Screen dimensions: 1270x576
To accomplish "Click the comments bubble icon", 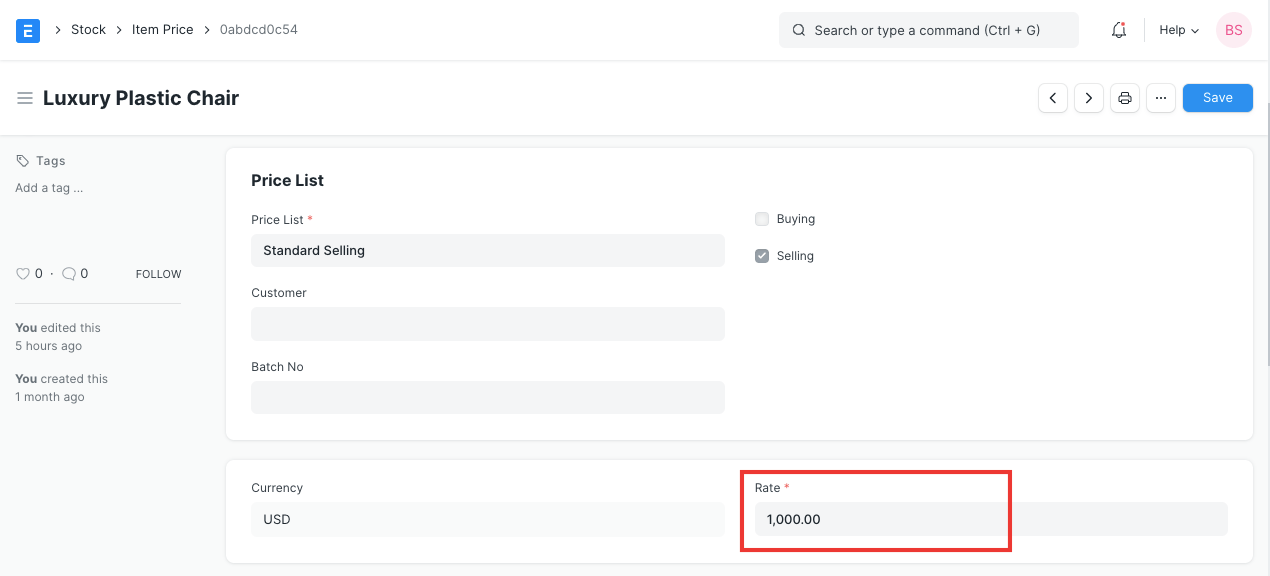I will click(x=68, y=273).
